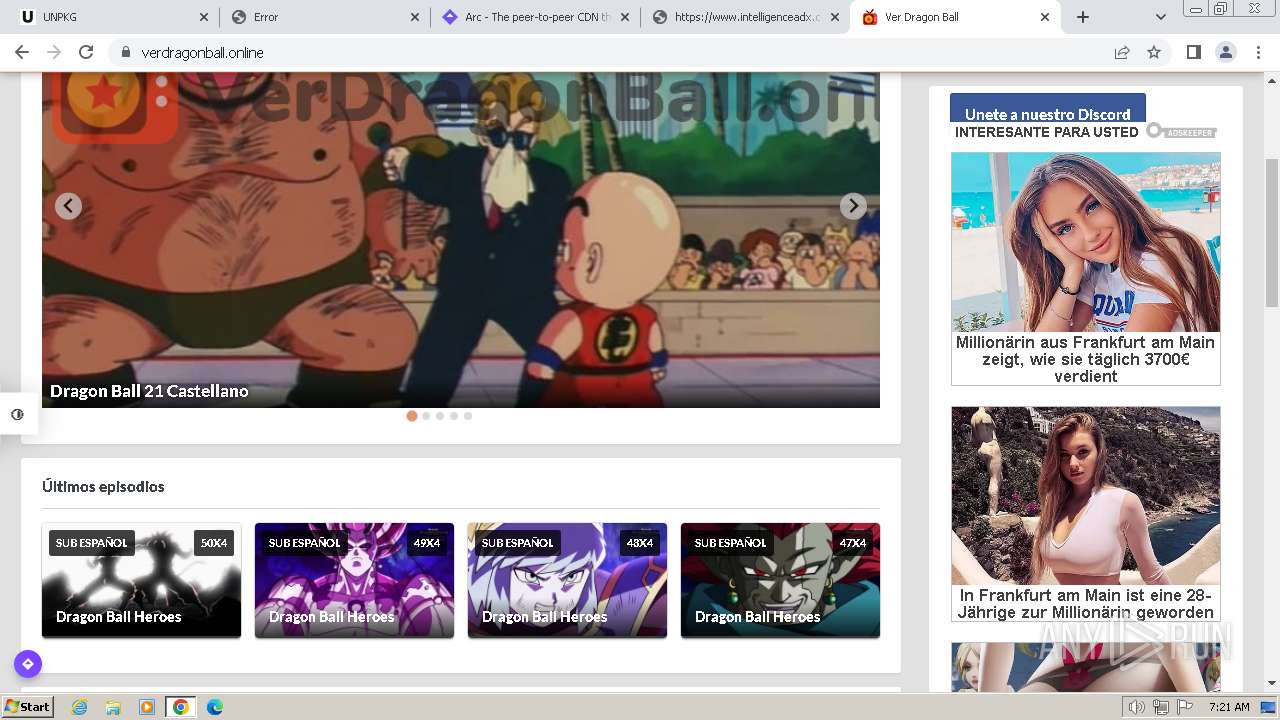Open the volume speaker tray icon
The height and width of the screenshot is (720, 1280).
[1136, 707]
